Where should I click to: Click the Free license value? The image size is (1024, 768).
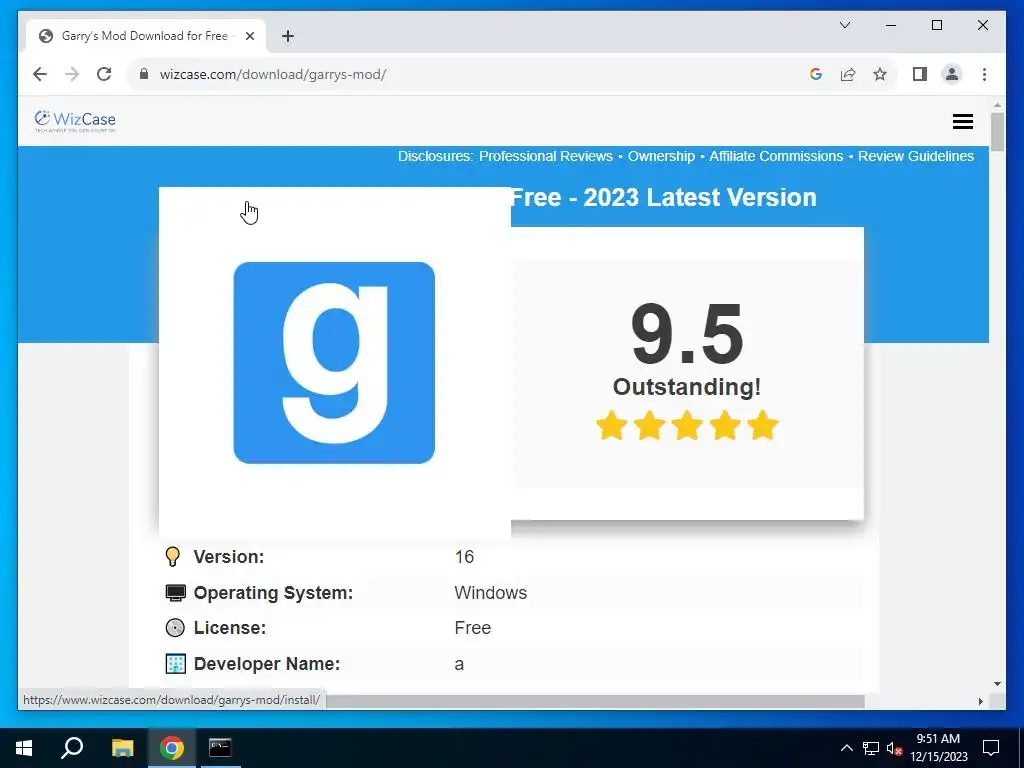coord(472,628)
